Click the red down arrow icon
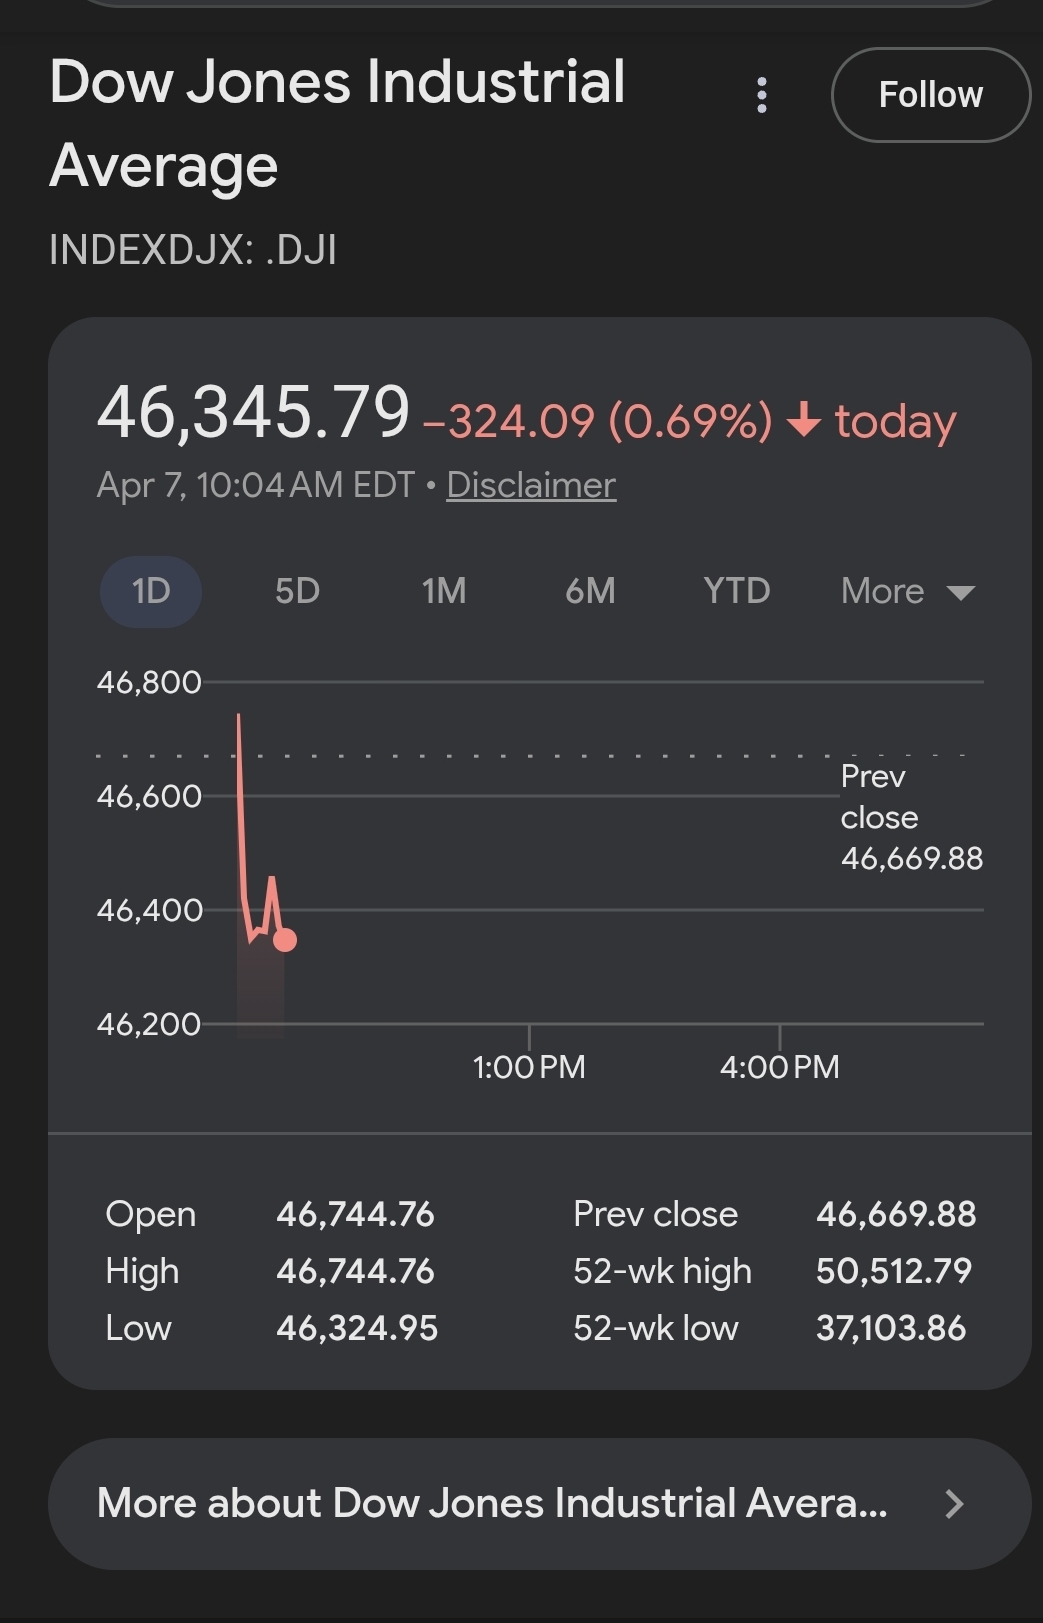The image size is (1043, 1623). 803,421
